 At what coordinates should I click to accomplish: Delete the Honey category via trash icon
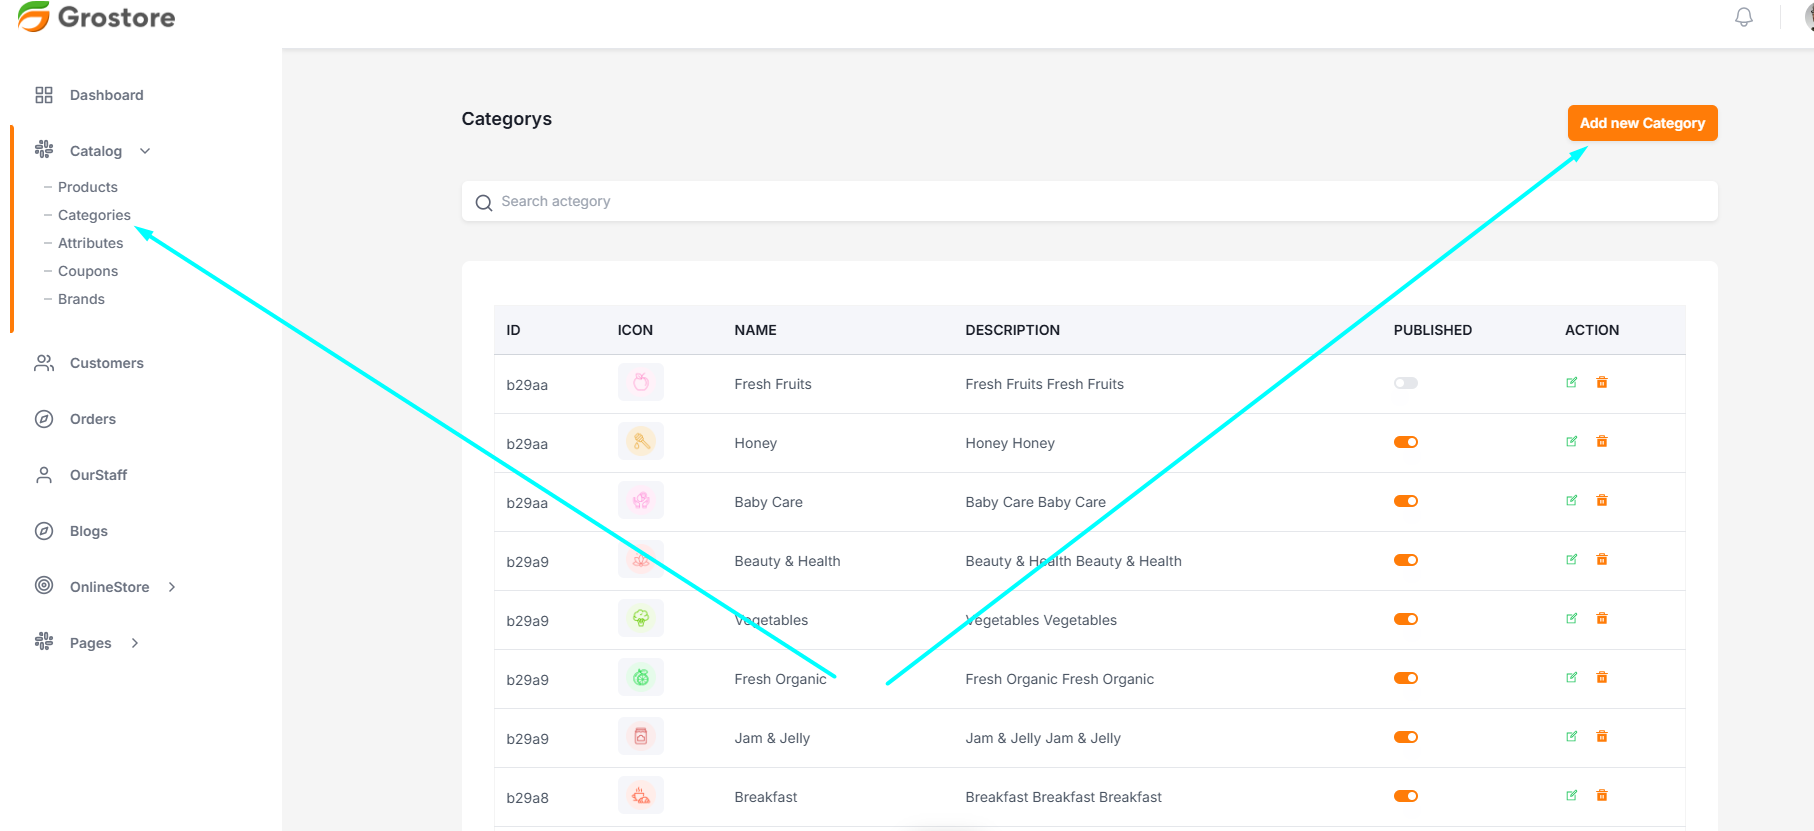(1601, 442)
